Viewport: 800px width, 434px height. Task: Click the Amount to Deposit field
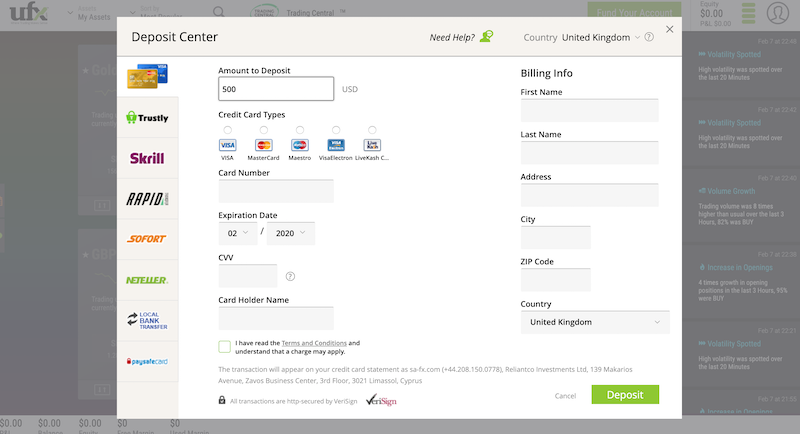click(x=276, y=89)
